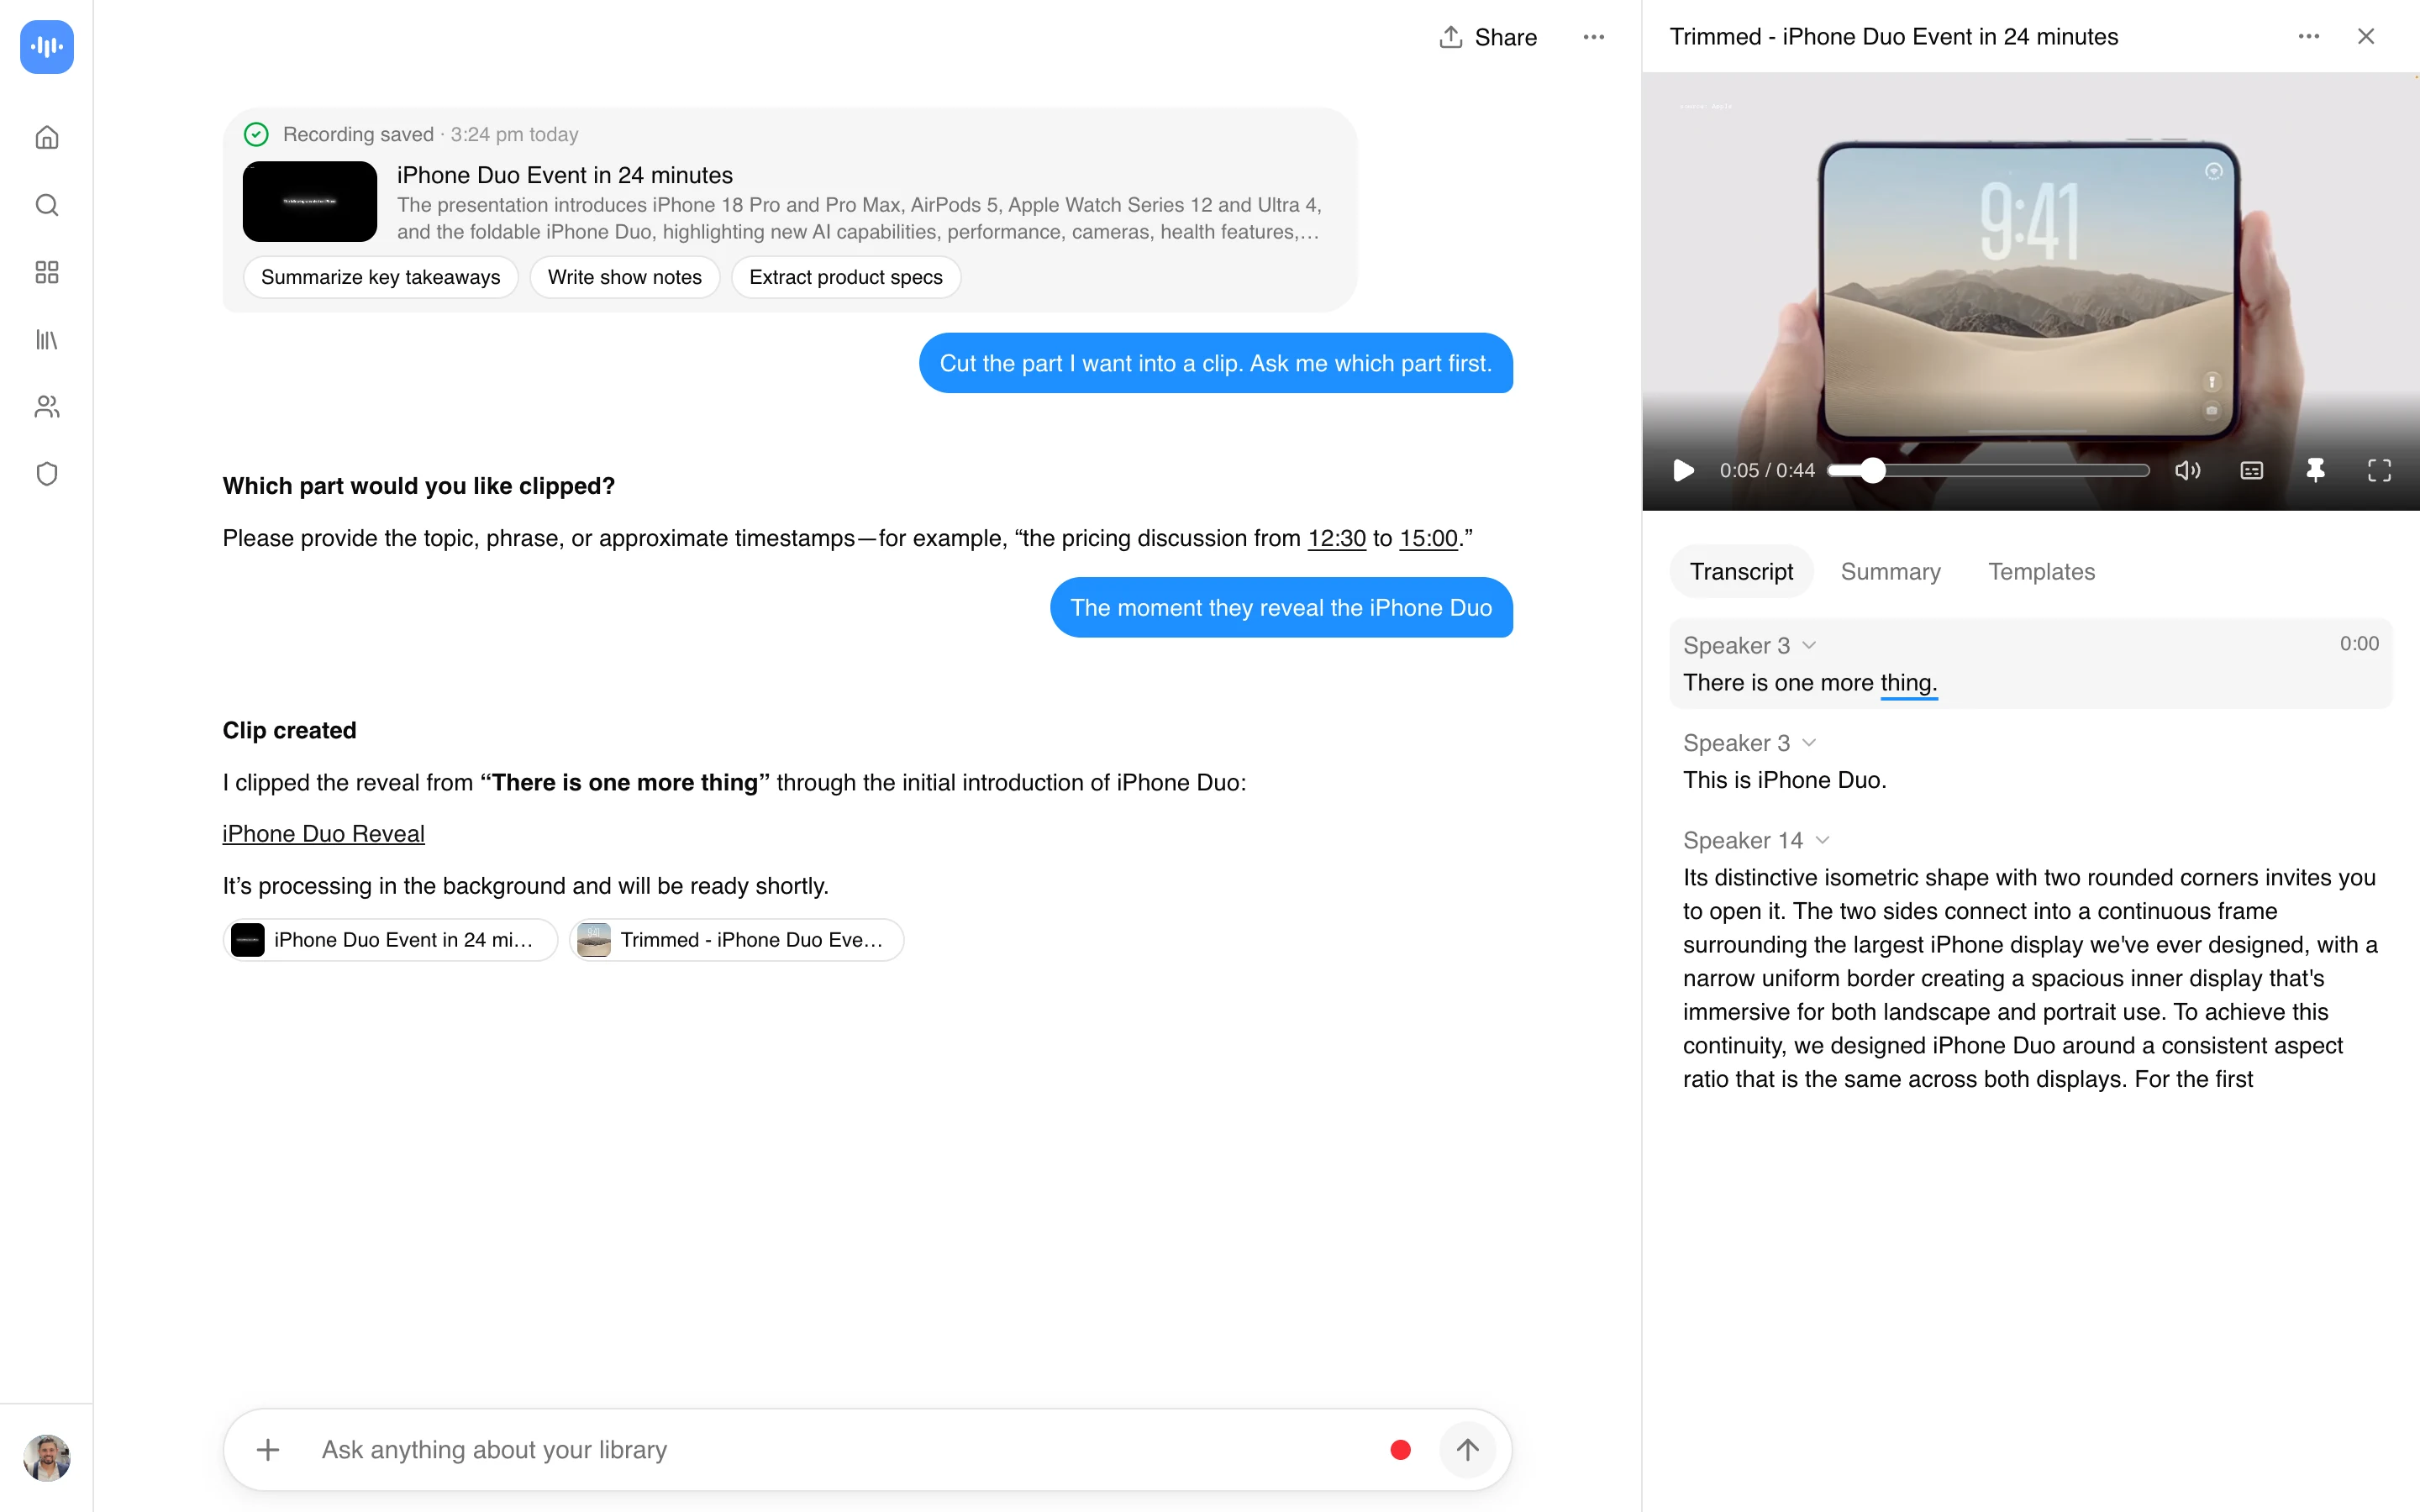This screenshot has width=2420, height=1512.
Task: Jump to the 12:30 timestamp link
Action: click(1336, 538)
